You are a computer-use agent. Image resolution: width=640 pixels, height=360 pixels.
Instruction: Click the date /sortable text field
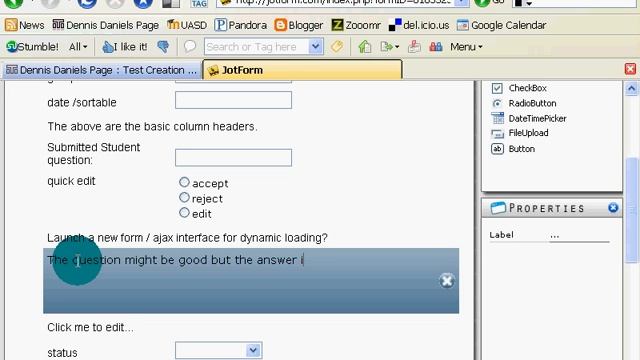(x=233, y=100)
